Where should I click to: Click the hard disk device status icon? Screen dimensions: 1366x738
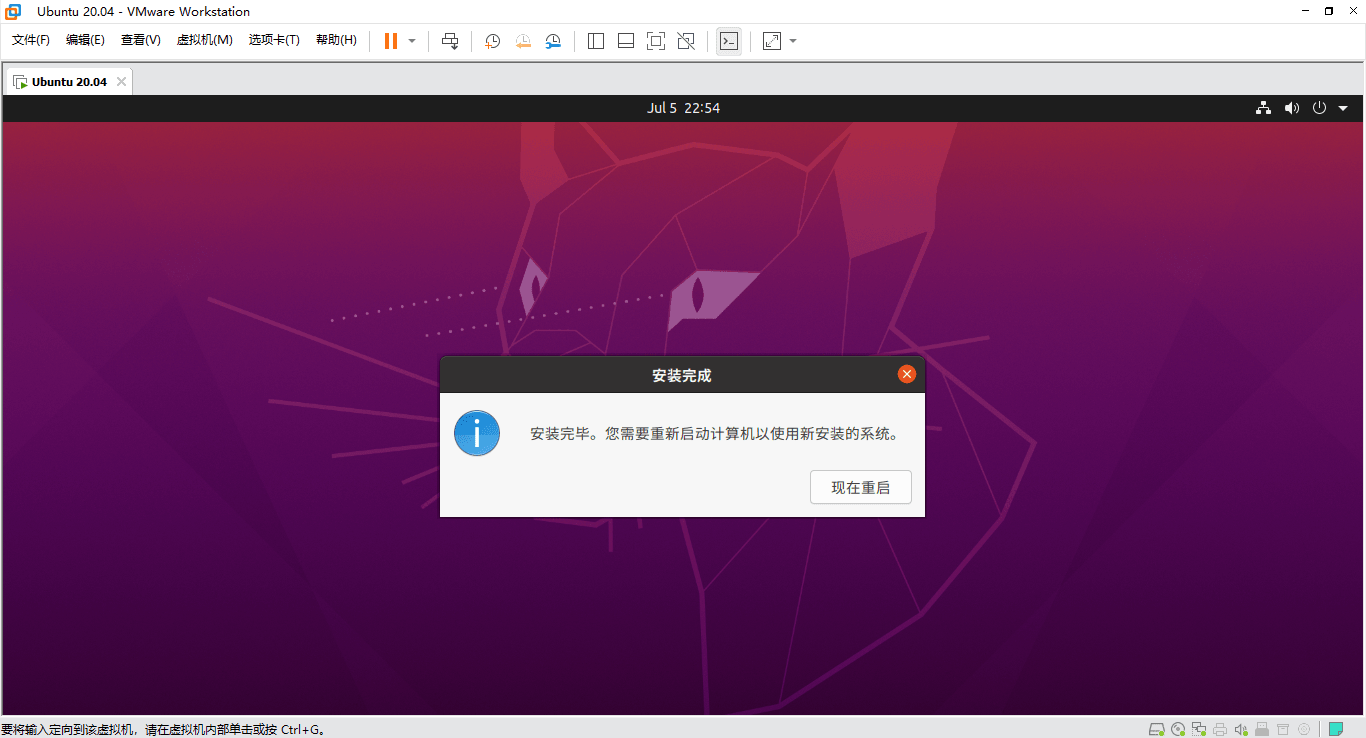pos(1157,729)
